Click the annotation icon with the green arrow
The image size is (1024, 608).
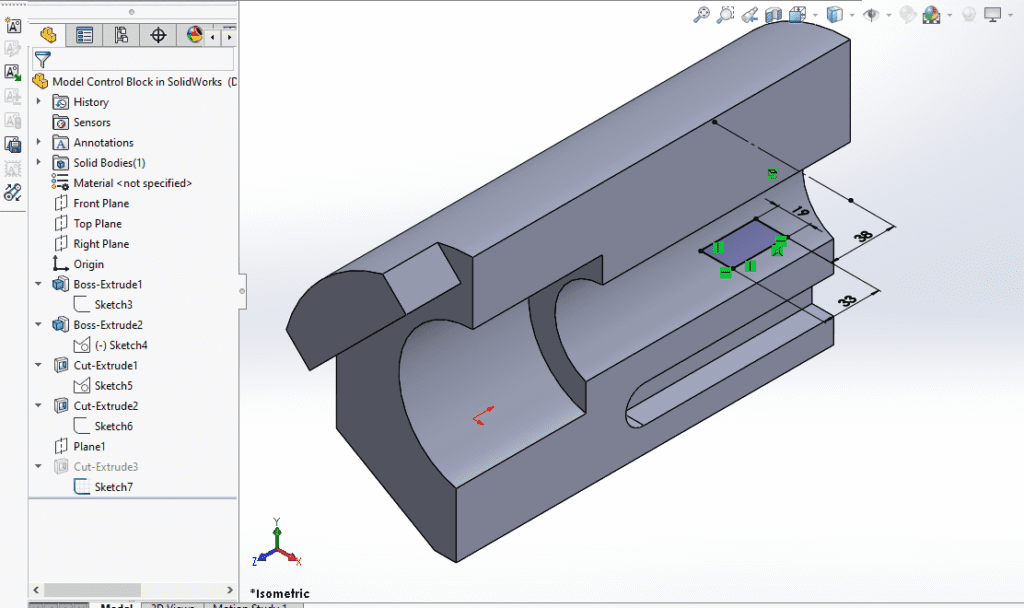[12, 72]
